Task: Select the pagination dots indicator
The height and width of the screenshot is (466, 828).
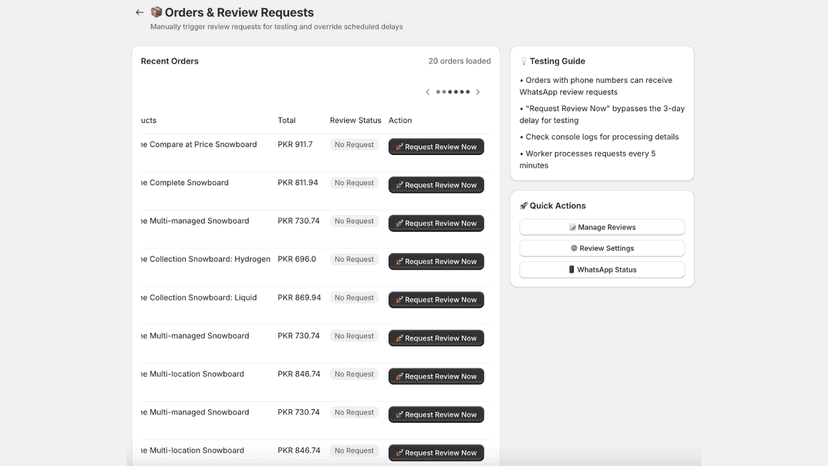Action: coord(453,92)
